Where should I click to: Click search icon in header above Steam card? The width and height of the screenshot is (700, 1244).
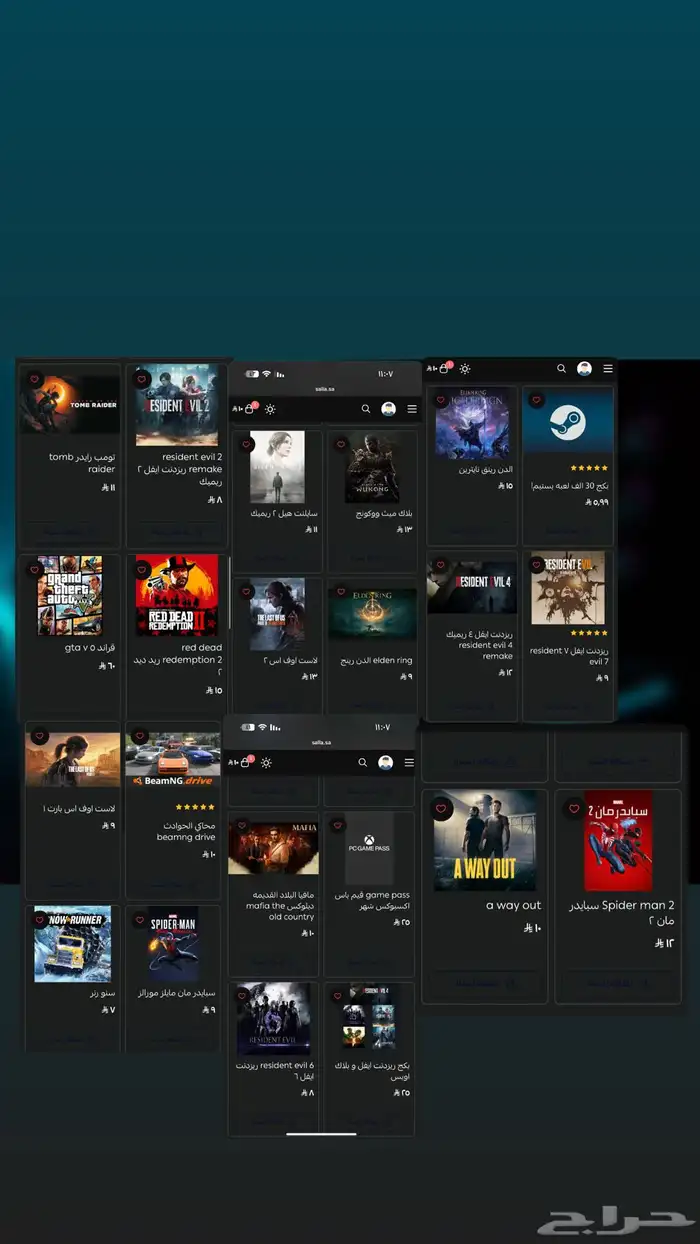(562, 369)
